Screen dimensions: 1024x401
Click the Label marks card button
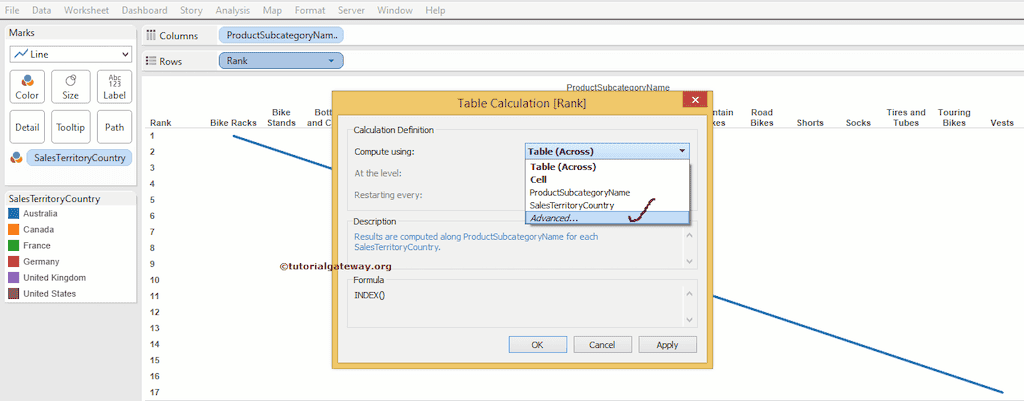(x=114, y=88)
